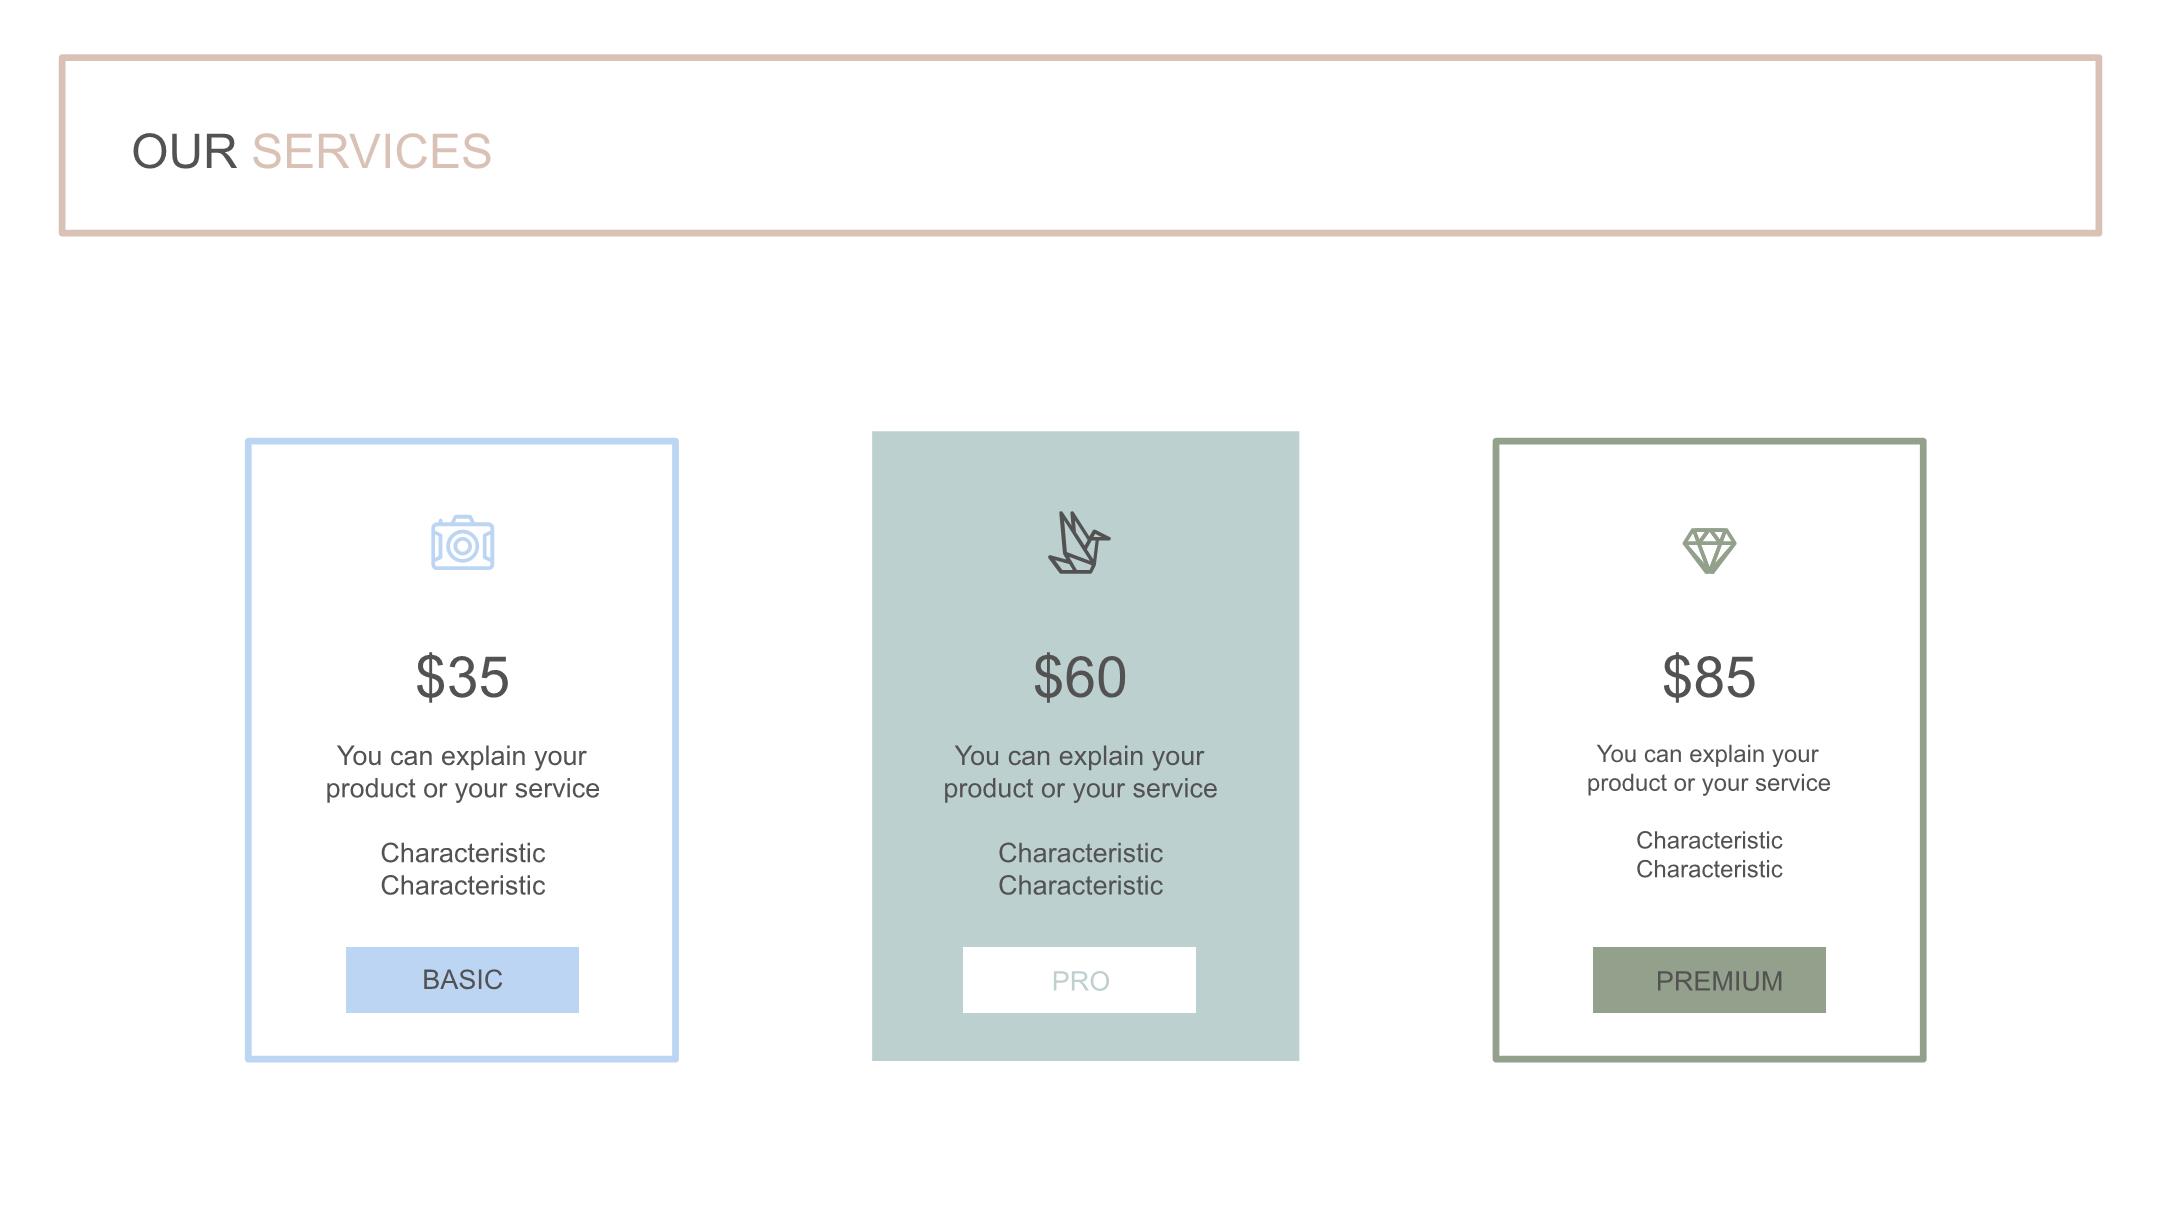Viewport: 2160px width, 1215px height.
Task: Click the word OUR in the title
Action: click(184, 152)
